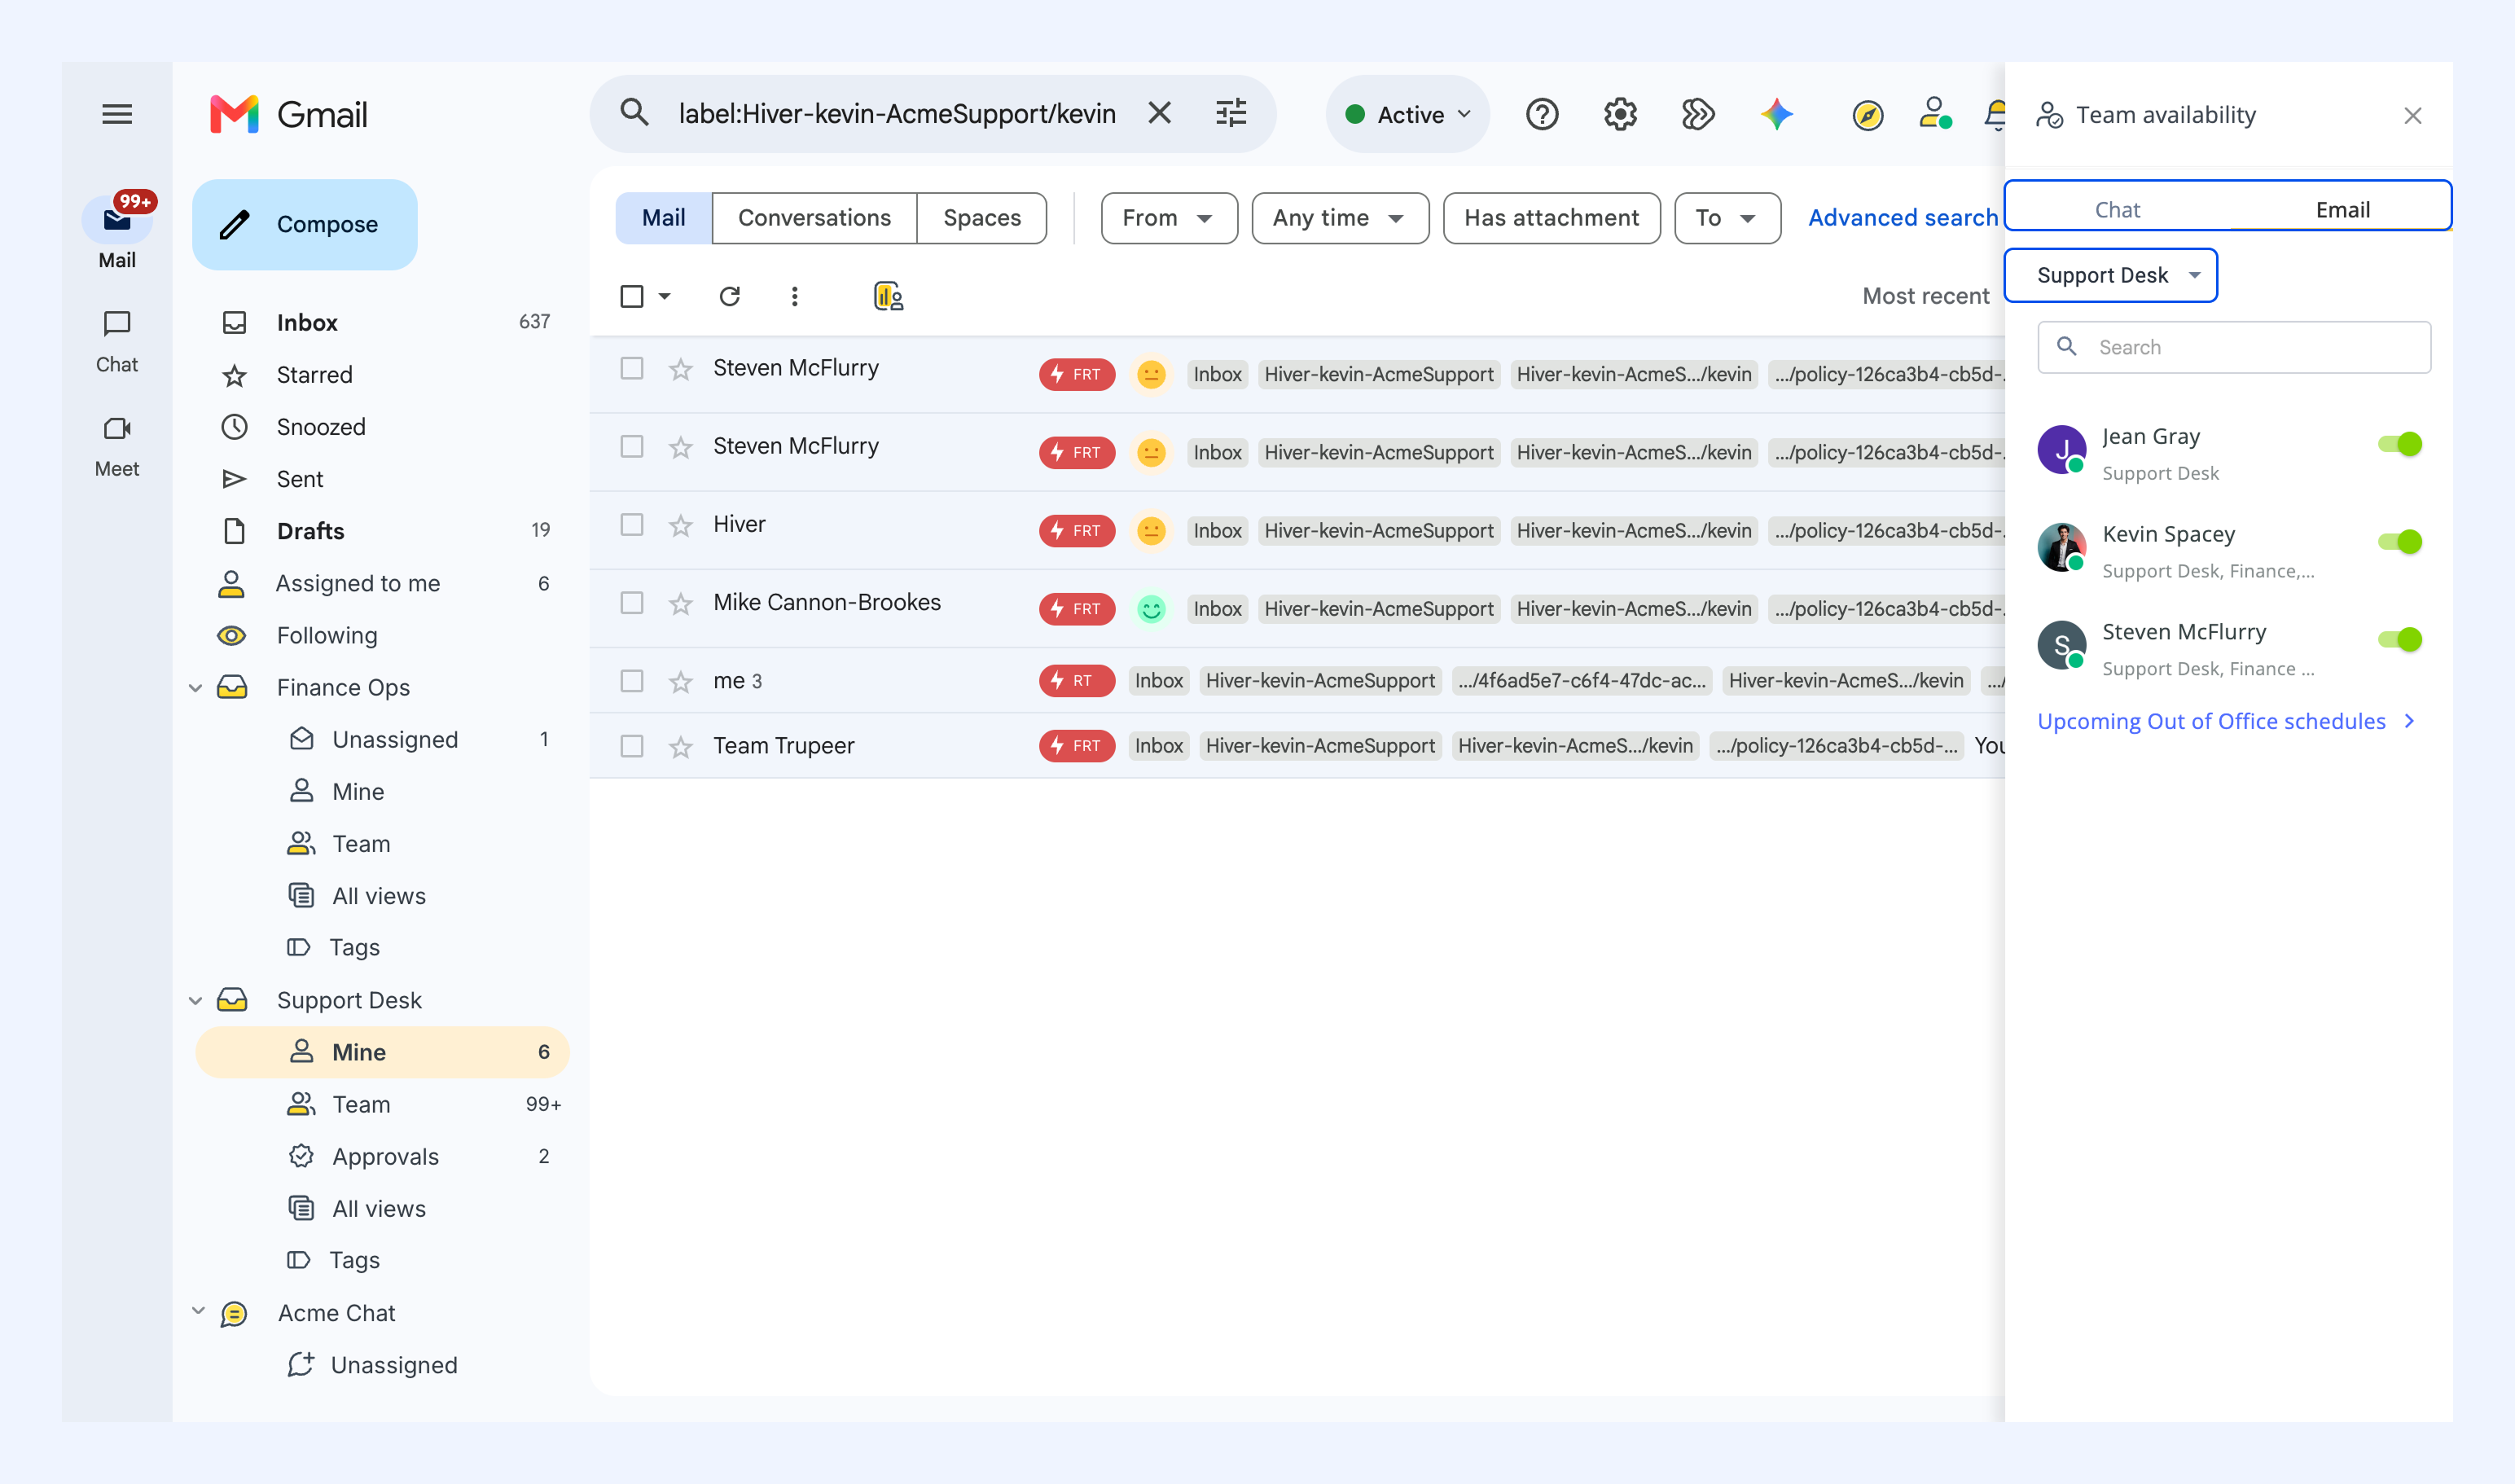Star the Team Trupeer email
This screenshot has height=1484, width=2515.
[x=681, y=747]
